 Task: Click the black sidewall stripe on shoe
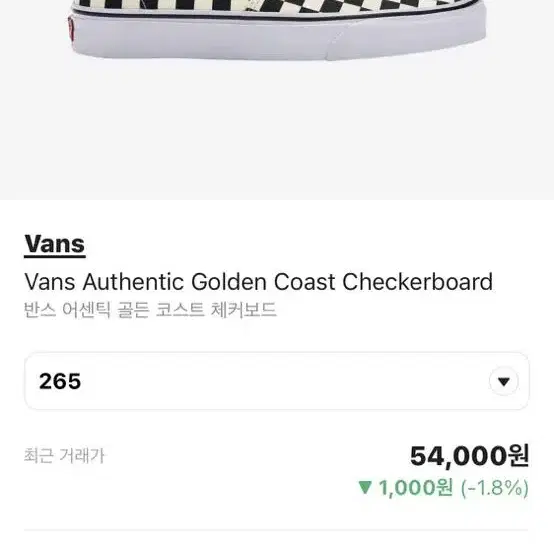point(279,15)
